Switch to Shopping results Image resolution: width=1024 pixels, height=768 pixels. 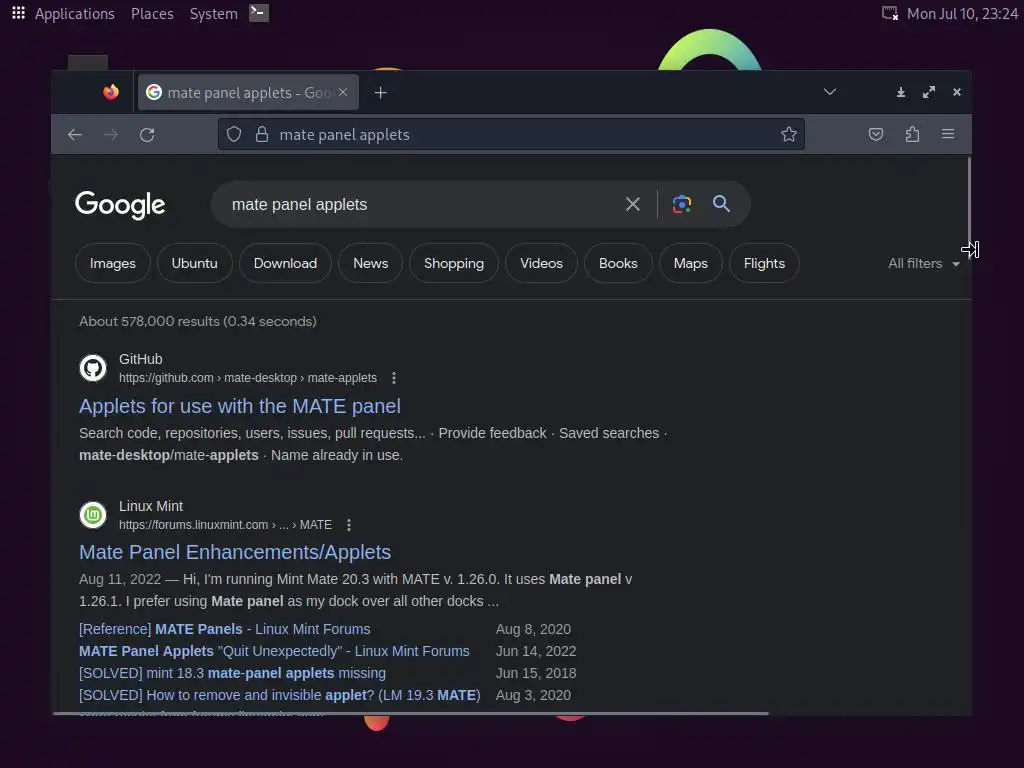click(x=454, y=263)
